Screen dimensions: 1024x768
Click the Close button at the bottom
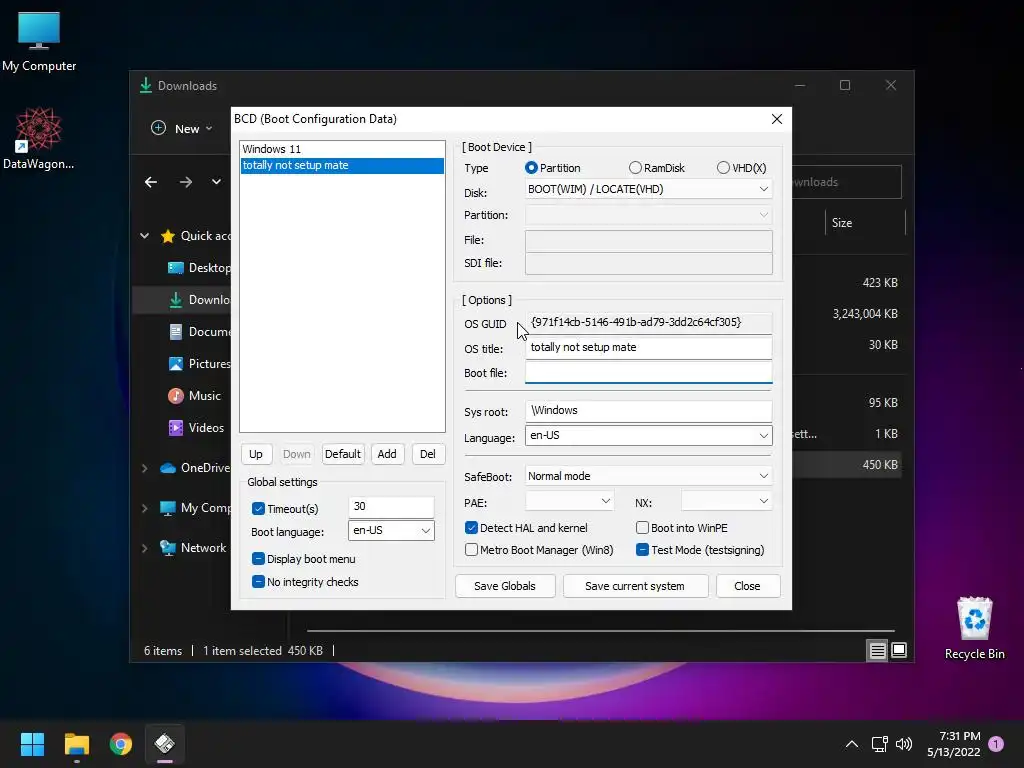pos(747,586)
